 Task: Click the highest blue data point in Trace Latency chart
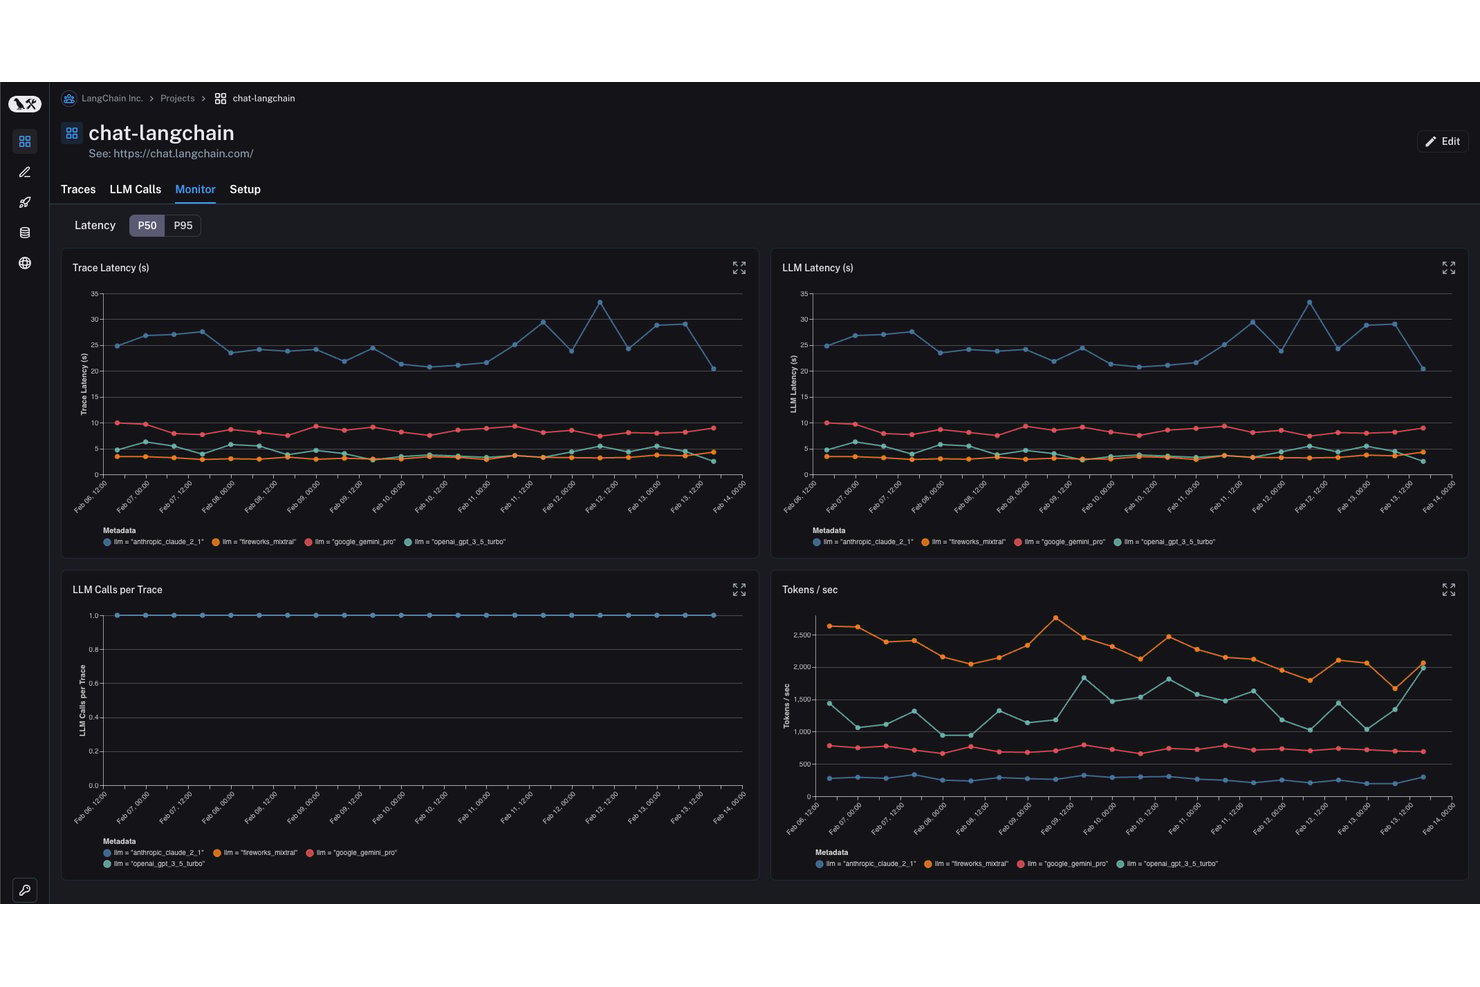coord(600,303)
